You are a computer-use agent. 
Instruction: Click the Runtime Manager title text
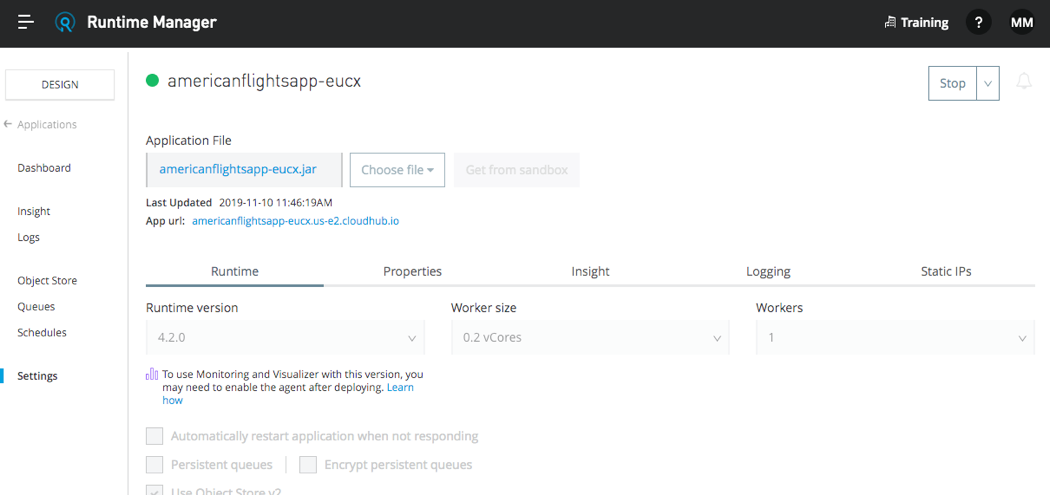151,22
